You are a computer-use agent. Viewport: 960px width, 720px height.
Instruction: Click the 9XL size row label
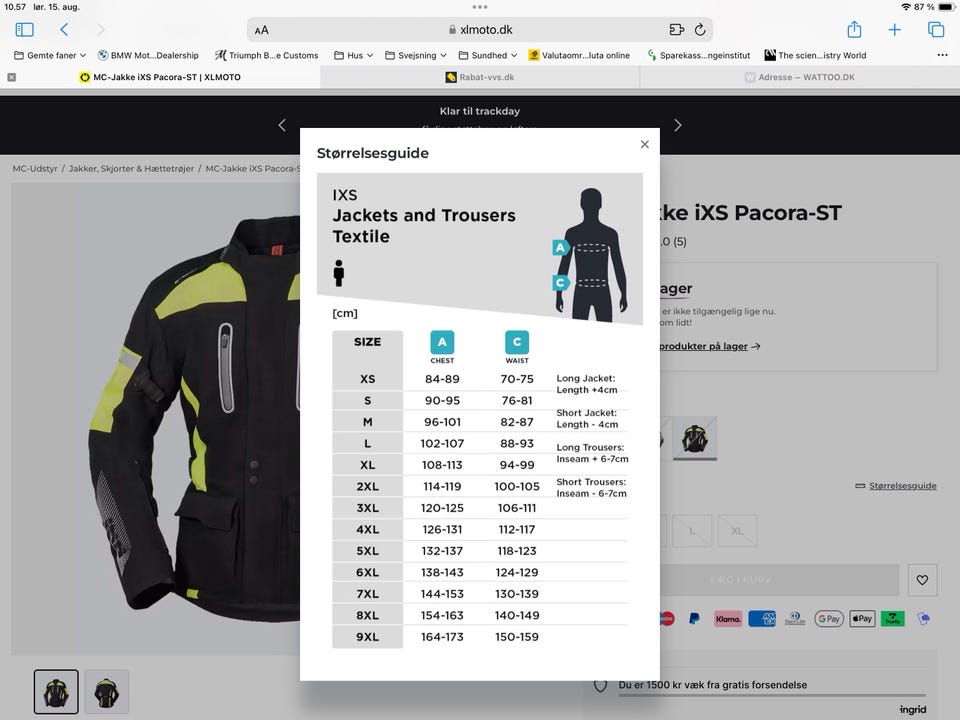pyautogui.click(x=367, y=637)
